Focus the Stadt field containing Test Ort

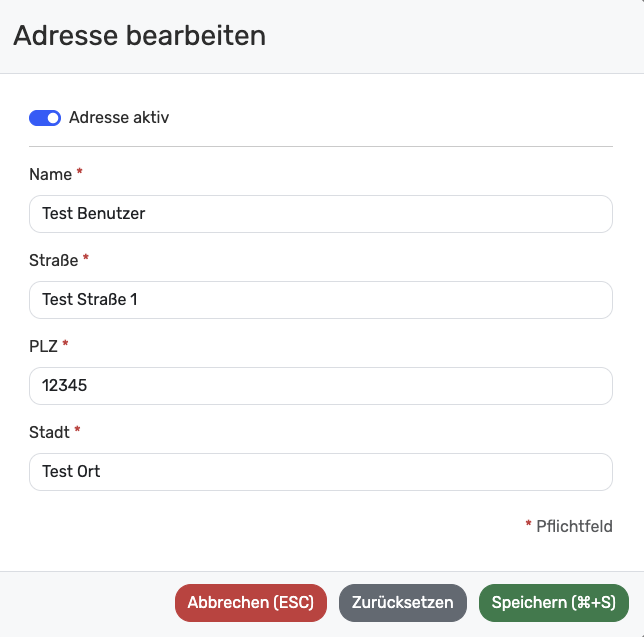(320, 472)
